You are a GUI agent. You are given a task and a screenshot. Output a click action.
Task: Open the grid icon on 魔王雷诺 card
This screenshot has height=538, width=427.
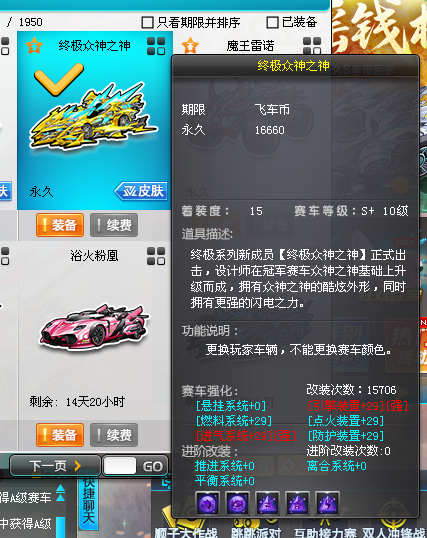tap(312, 46)
